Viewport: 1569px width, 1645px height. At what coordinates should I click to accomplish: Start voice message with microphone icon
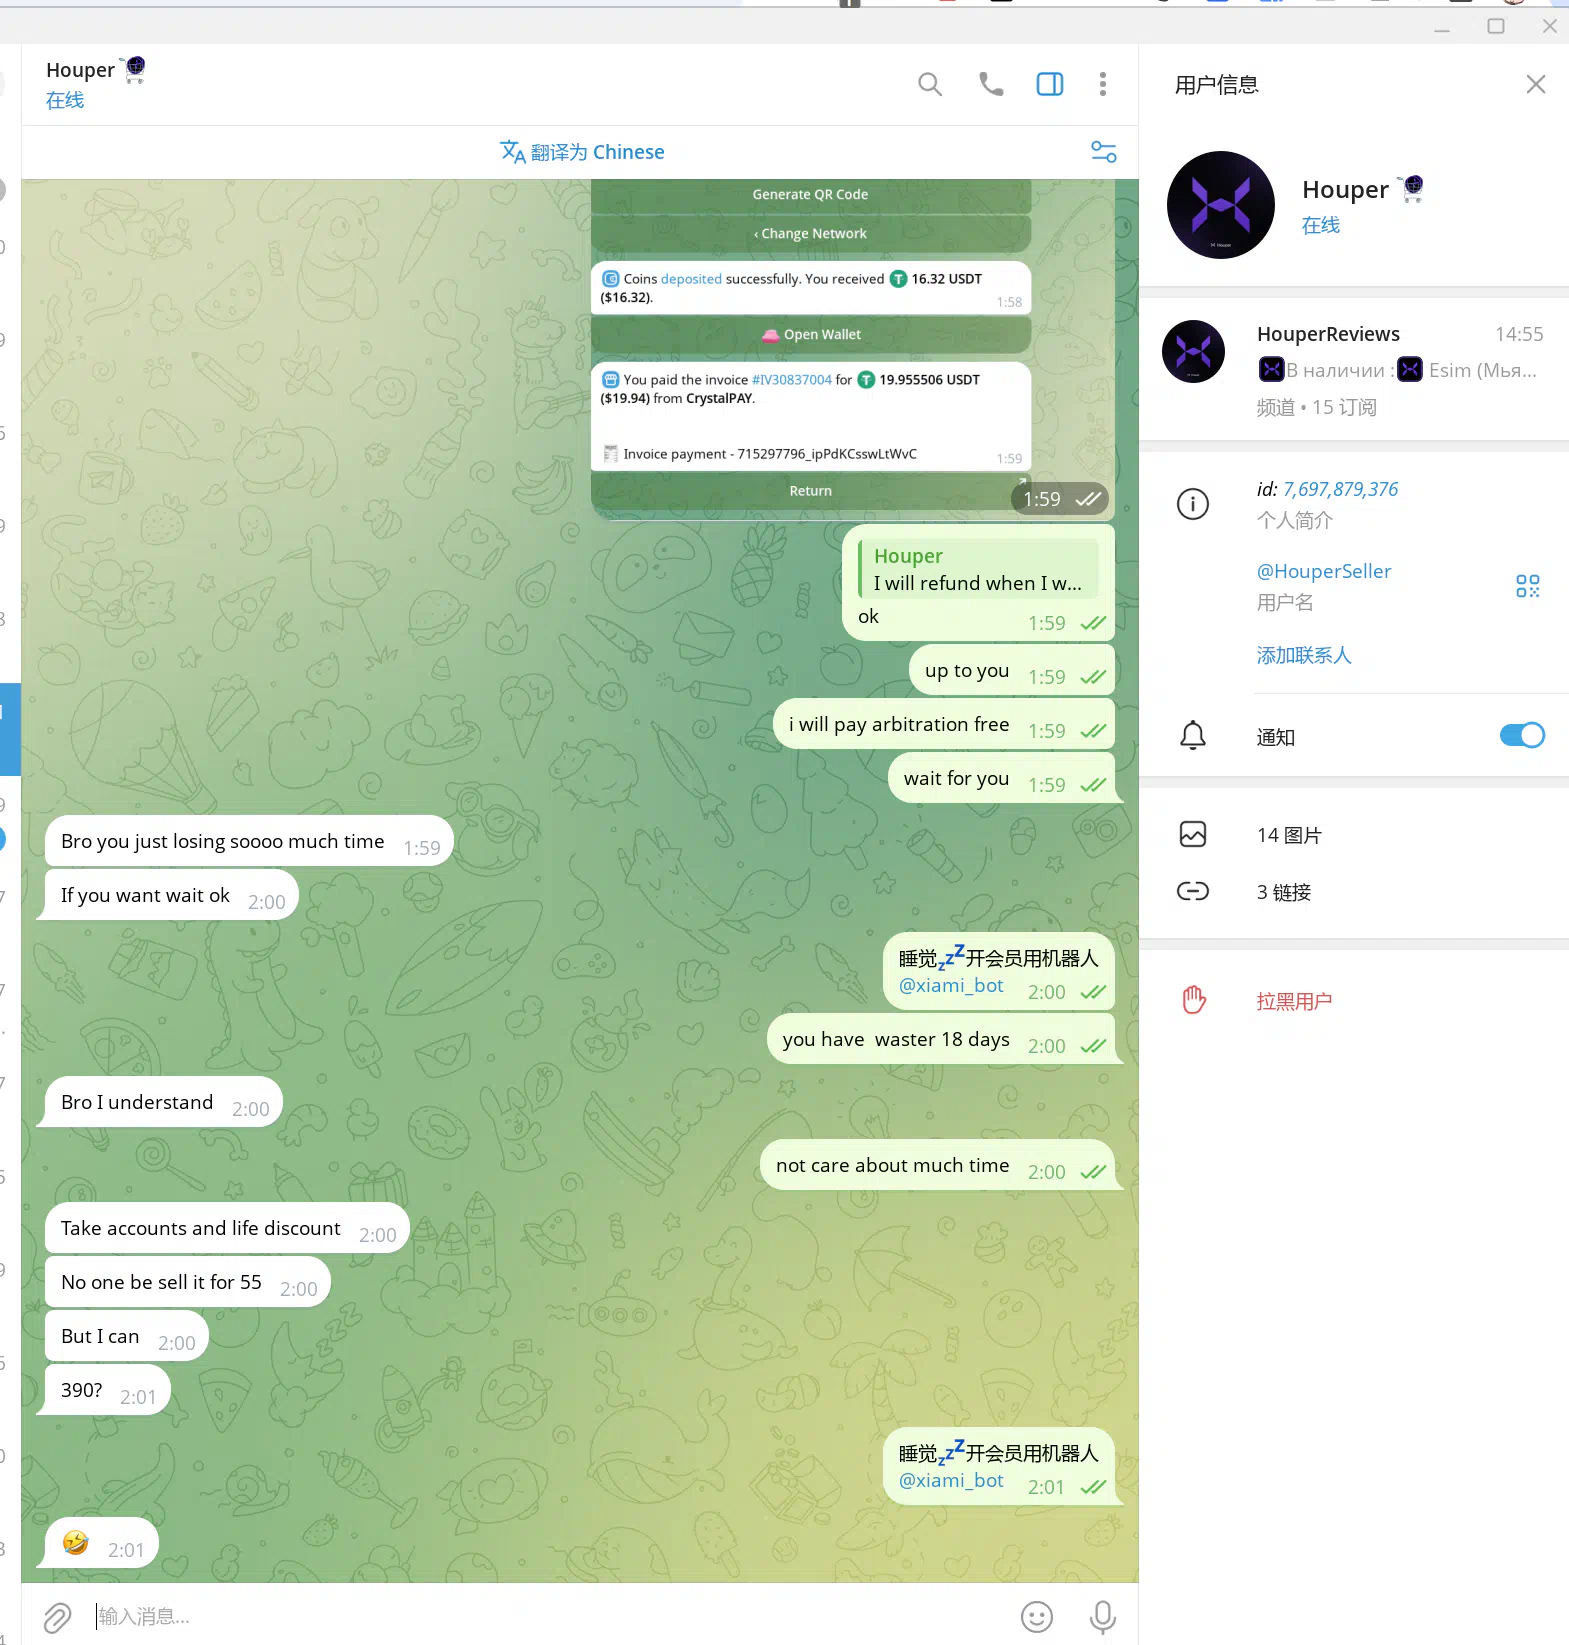pyautogui.click(x=1103, y=1617)
